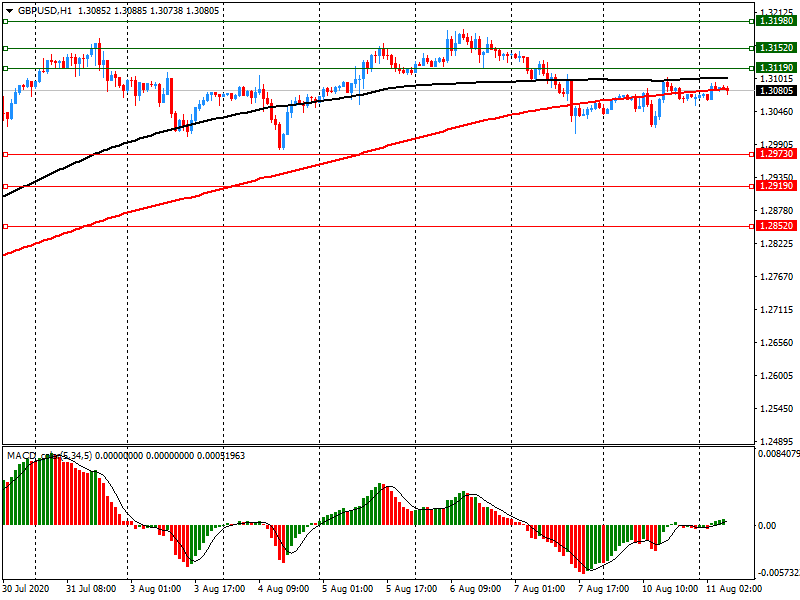
Task: Click the 30 Jul 2020 date on the time axis
Action: [x=26, y=589]
